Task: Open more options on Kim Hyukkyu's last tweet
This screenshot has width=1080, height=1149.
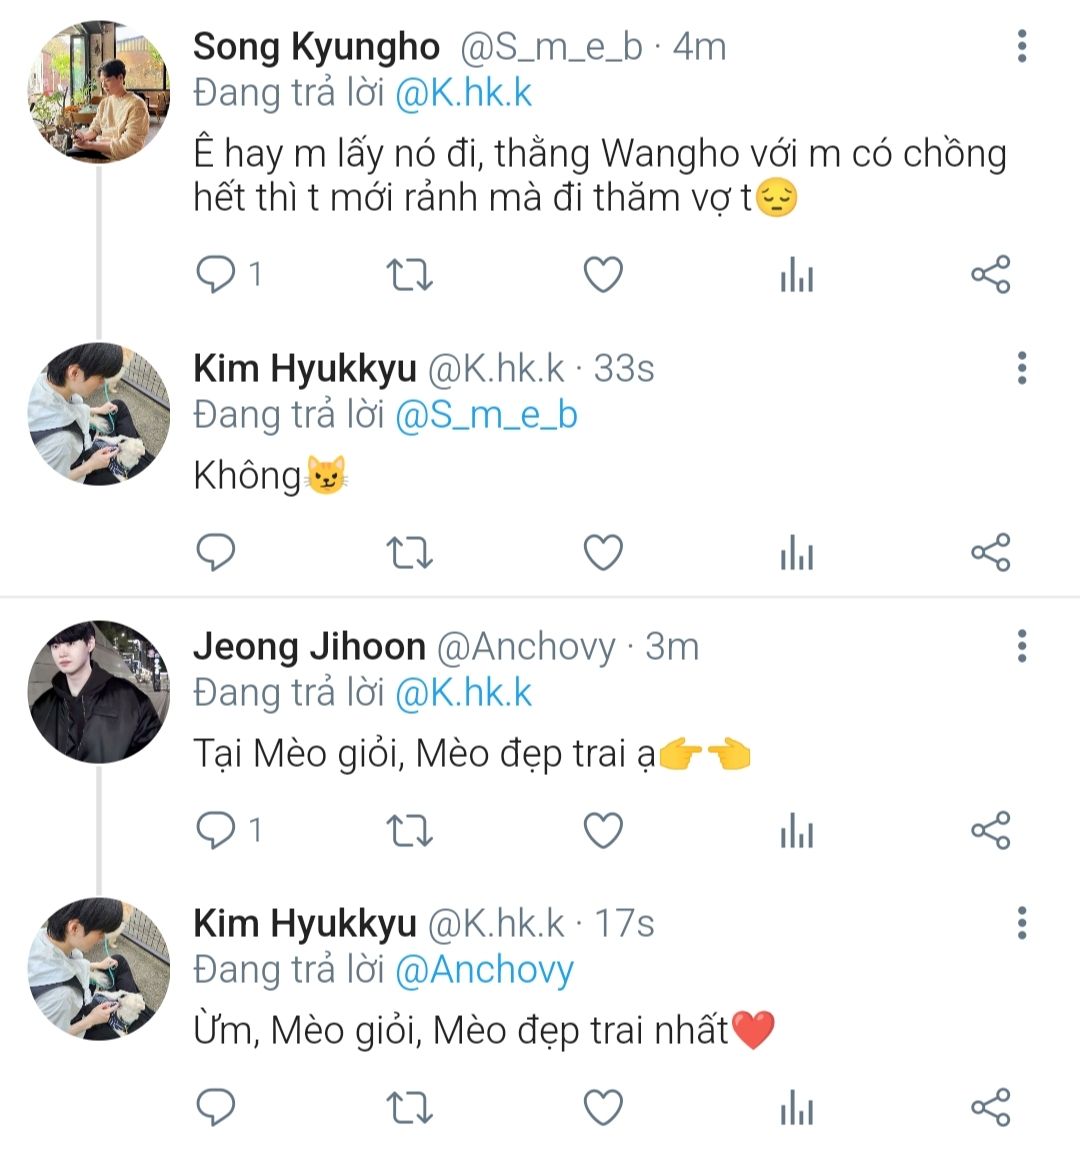Action: point(1021,923)
